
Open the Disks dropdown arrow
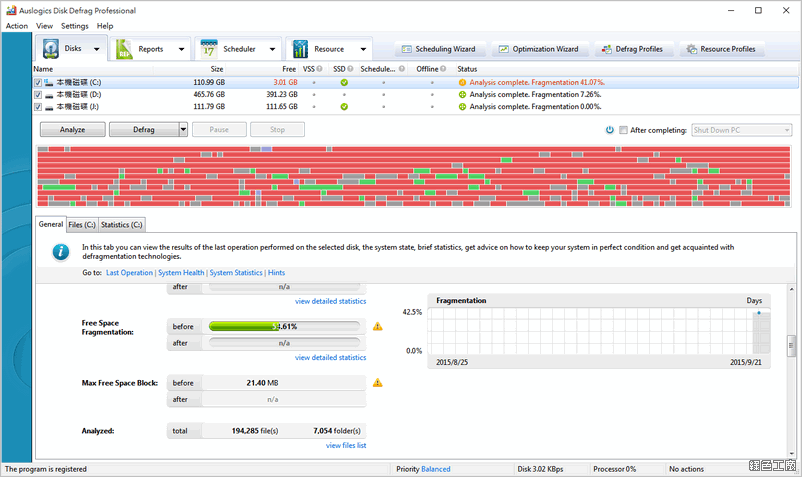click(x=97, y=49)
